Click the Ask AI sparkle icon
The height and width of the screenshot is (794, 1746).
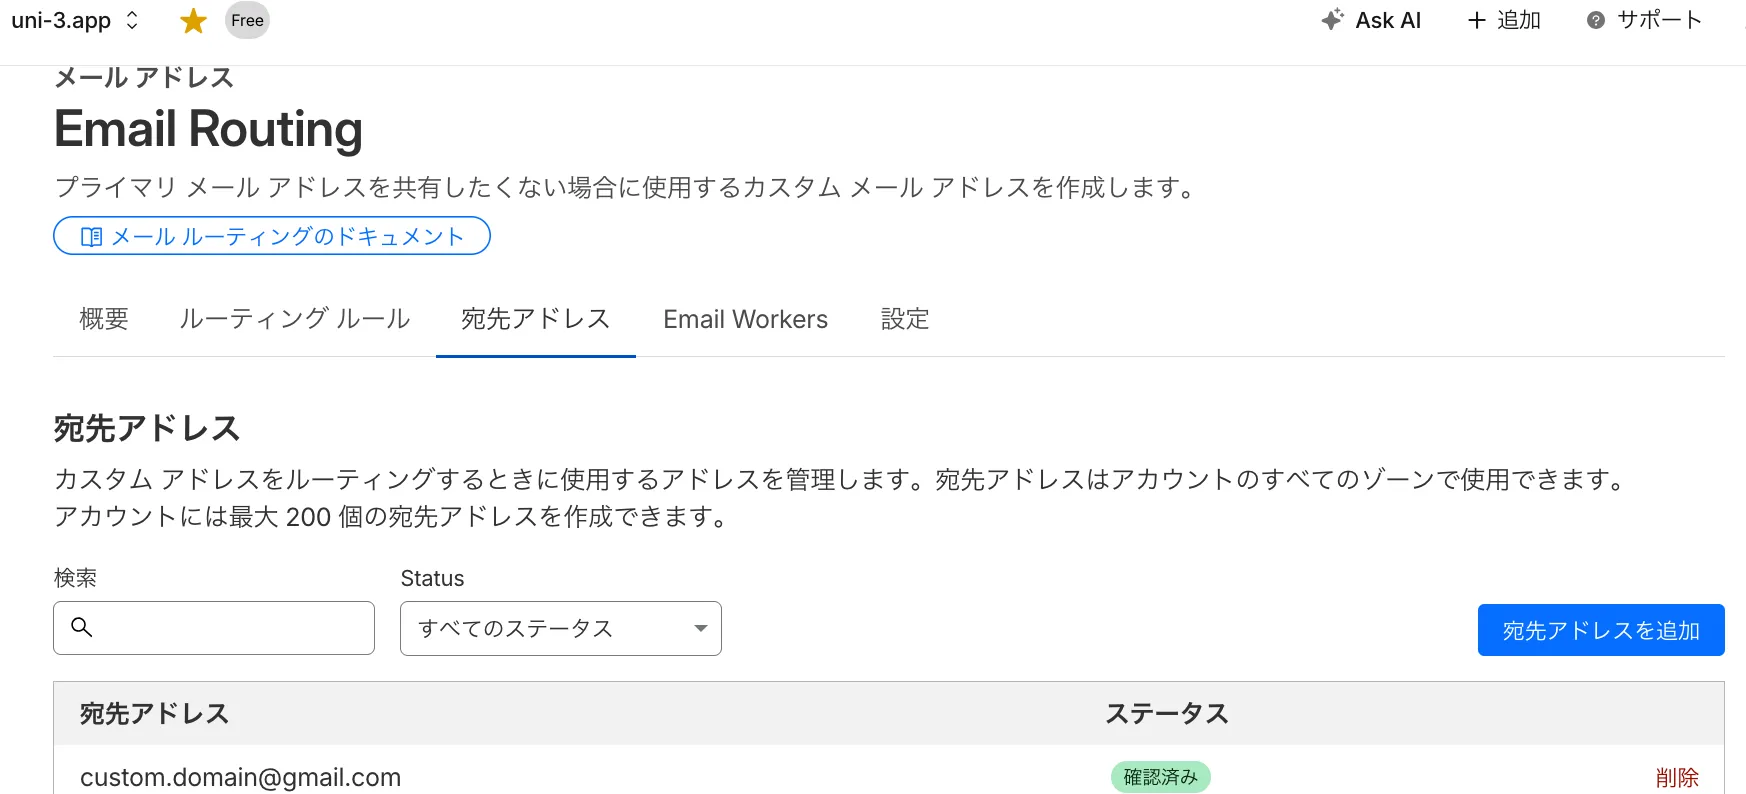1332,20
